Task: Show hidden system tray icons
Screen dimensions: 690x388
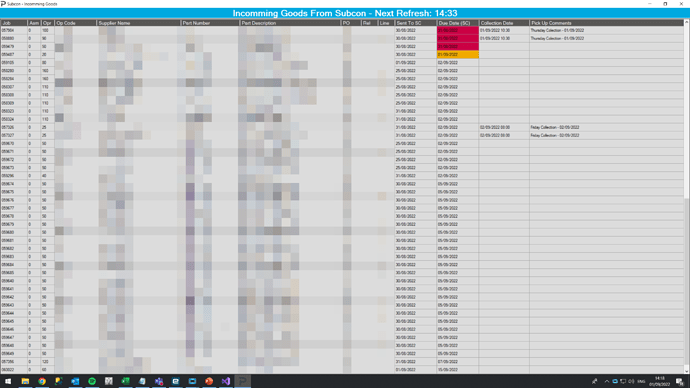Action: (606, 381)
